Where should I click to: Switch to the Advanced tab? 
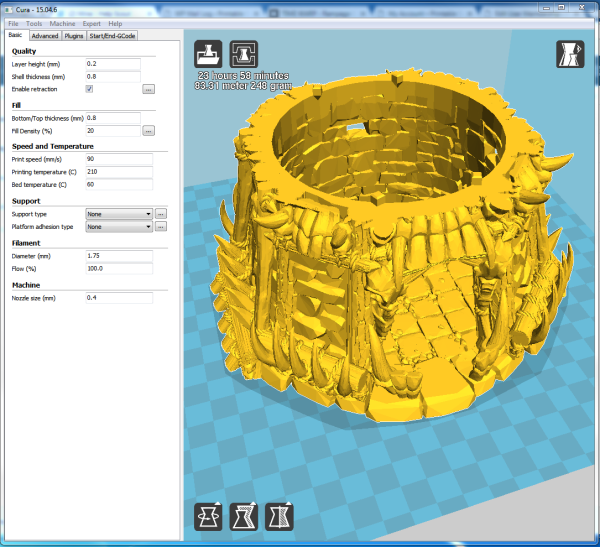pyautogui.click(x=45, y=35)
